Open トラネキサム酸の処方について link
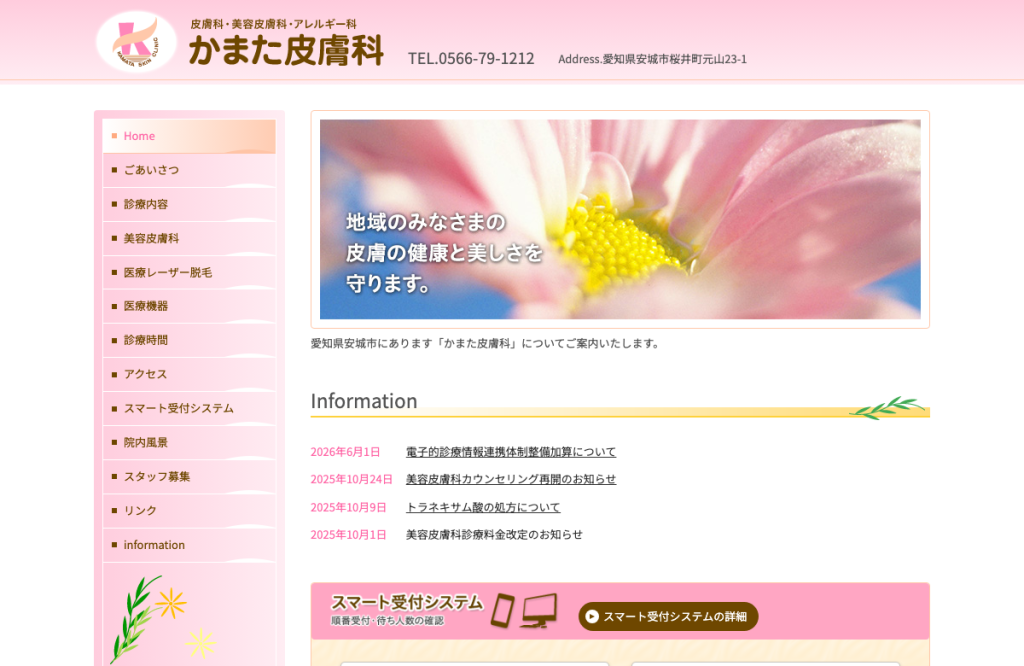The height and width of the screenshot is (666, 1024). click(483, 507)
